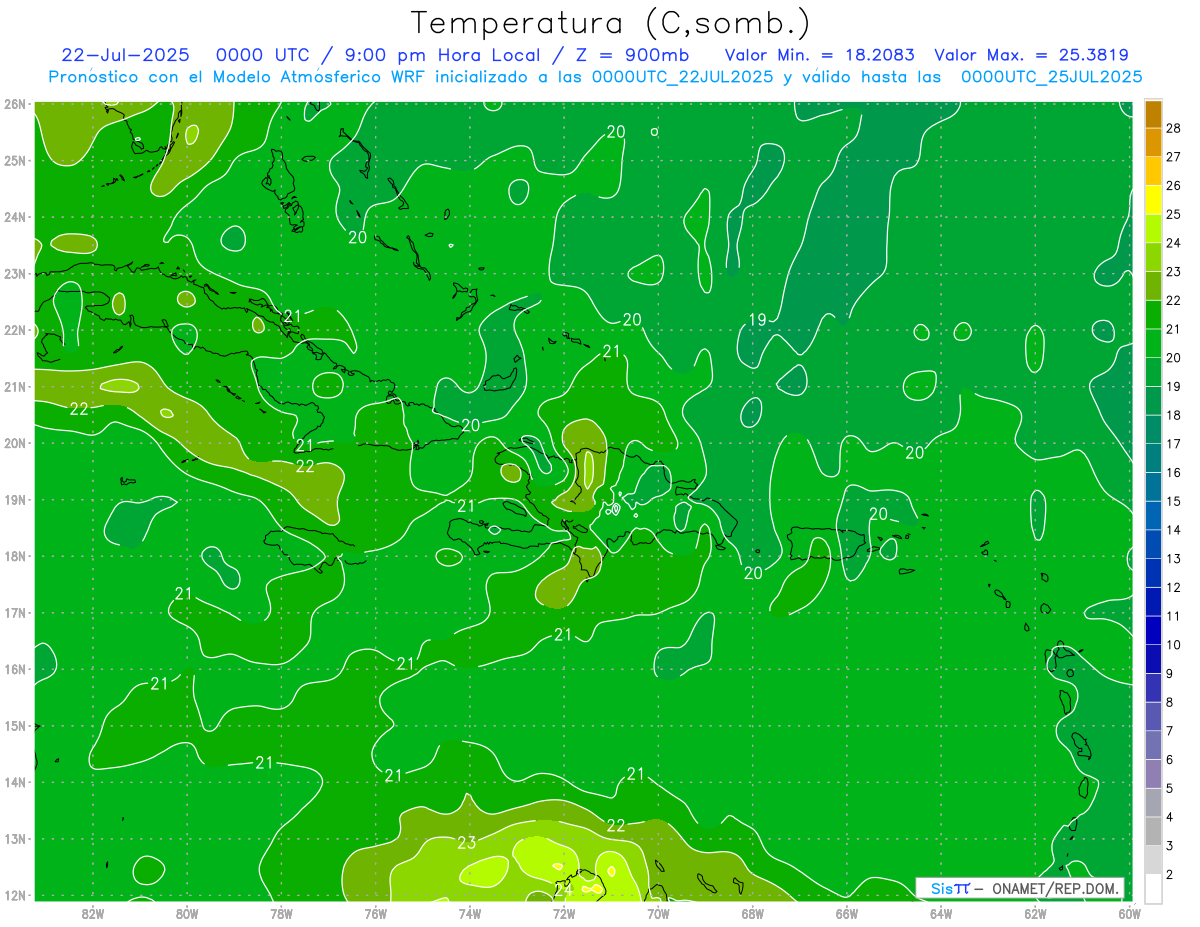Click the "19N" latitude axis label

pyautogui.click(x=14, y=500)
